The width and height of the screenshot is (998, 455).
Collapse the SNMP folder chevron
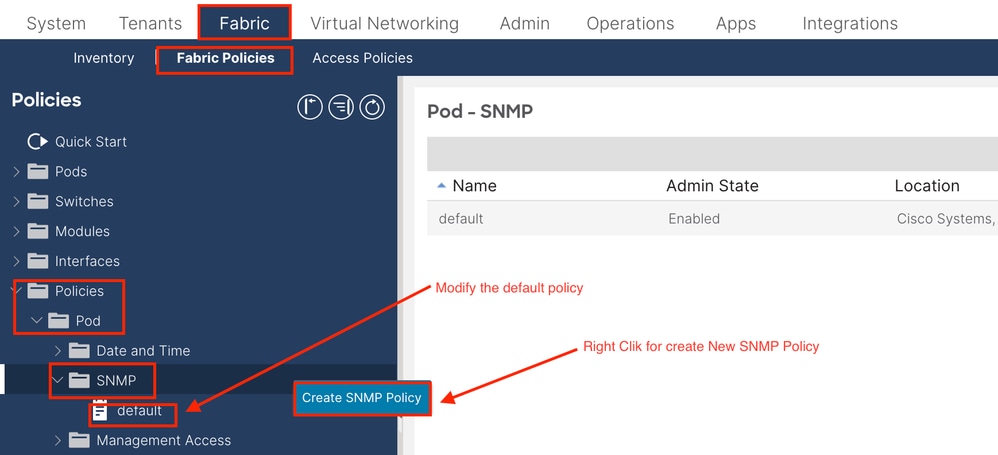(57, 380)
